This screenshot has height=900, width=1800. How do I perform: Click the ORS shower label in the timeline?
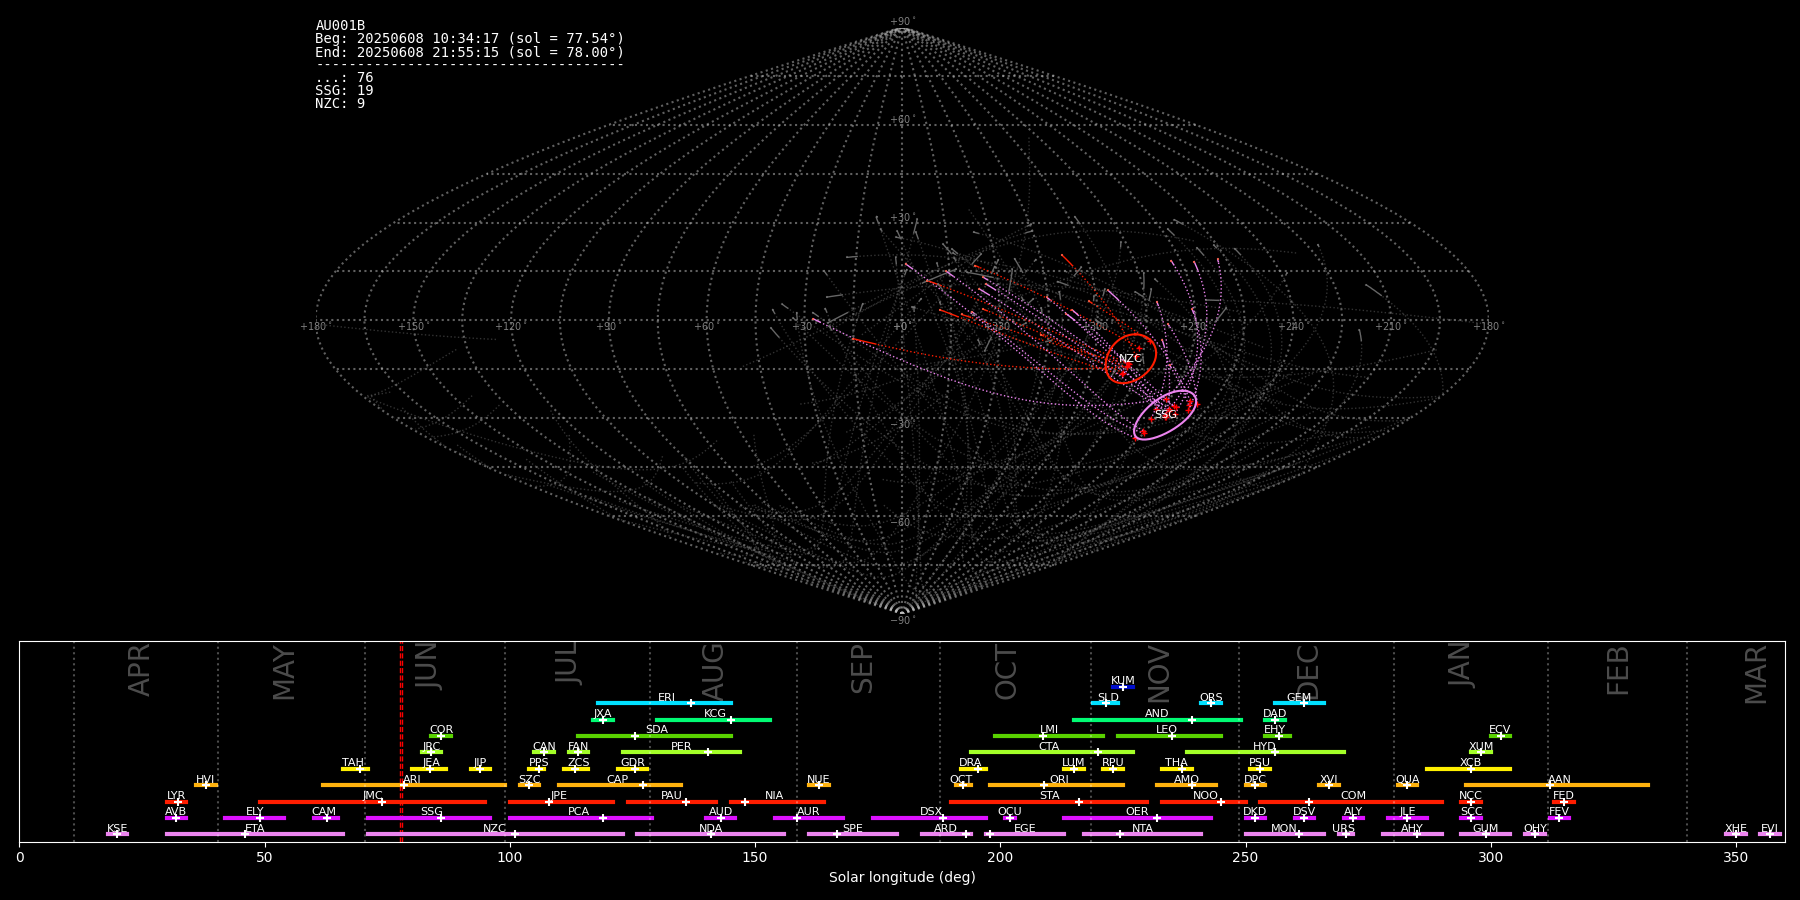point(1211,698)
